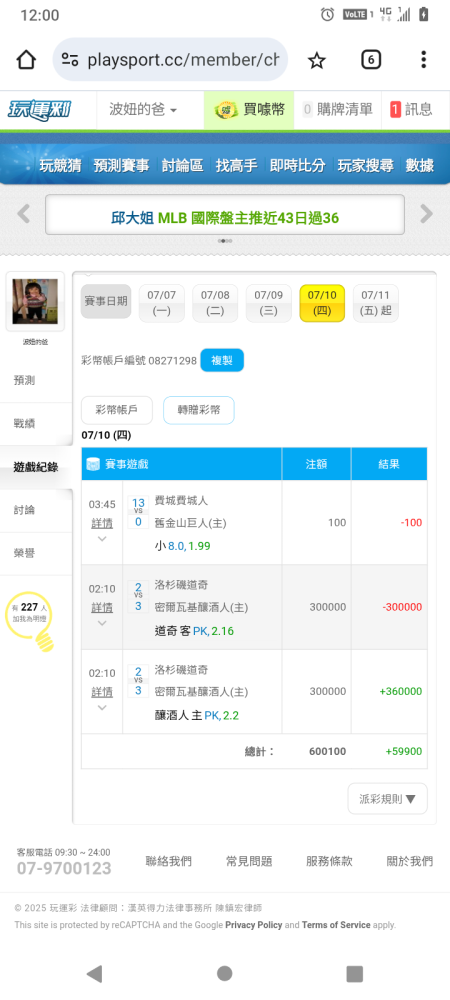The image size is (450, 1000).
Task: Open Chrome three-dot menu
Action: pos(423,60)
